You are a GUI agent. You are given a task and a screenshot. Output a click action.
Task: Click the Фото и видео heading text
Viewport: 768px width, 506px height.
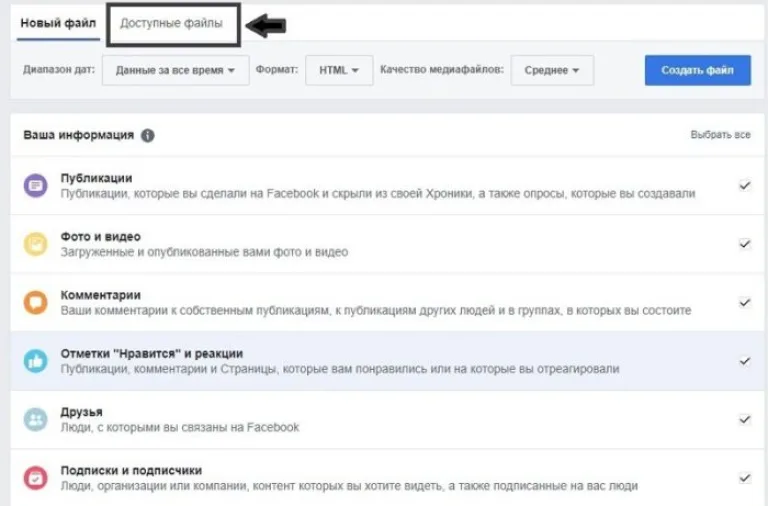point(100,237)
